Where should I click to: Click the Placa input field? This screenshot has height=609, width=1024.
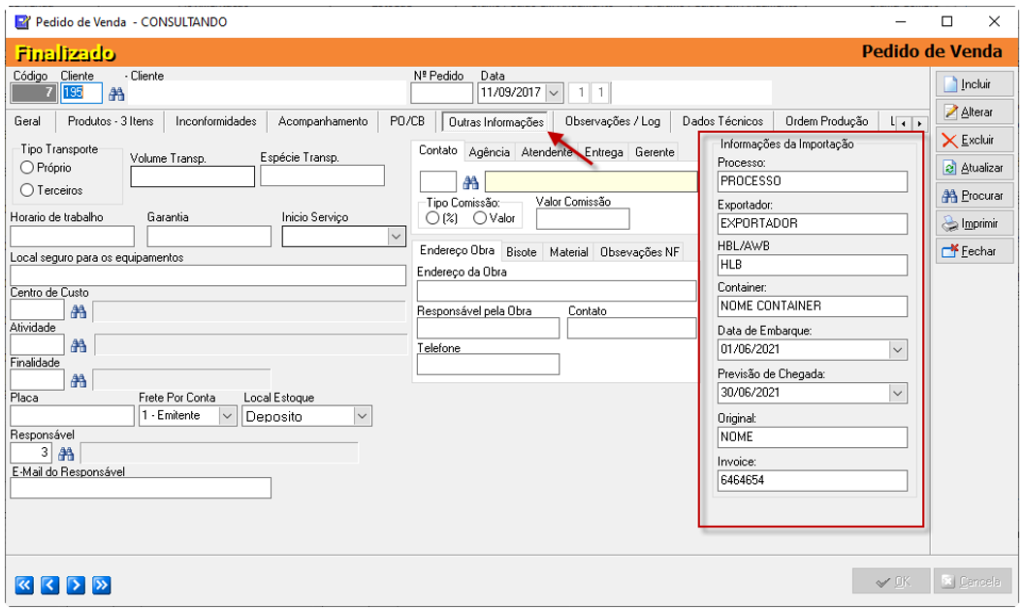(x=72, y=416)
